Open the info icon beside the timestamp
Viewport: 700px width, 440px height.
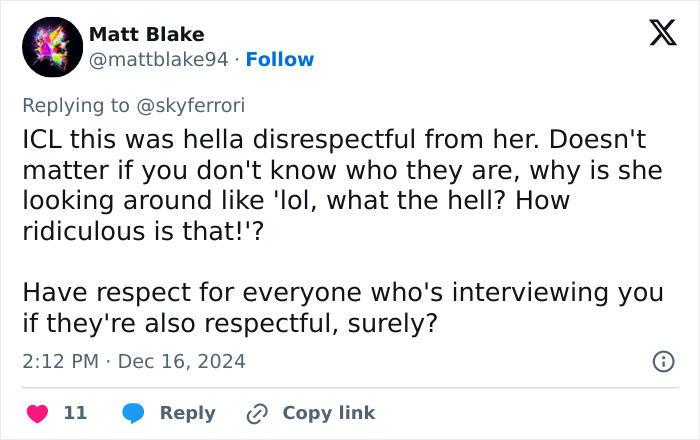[x=662, y=361]
